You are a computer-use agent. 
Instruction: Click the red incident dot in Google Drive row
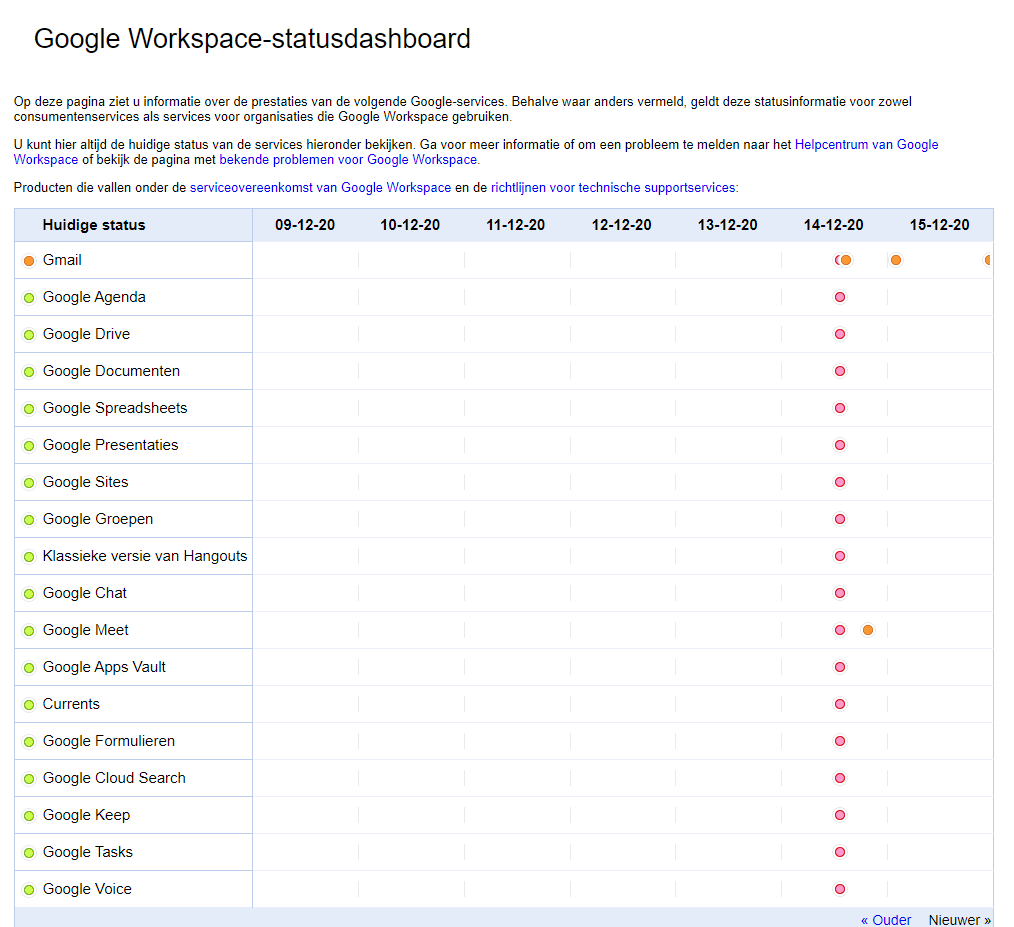click(840, 334)
